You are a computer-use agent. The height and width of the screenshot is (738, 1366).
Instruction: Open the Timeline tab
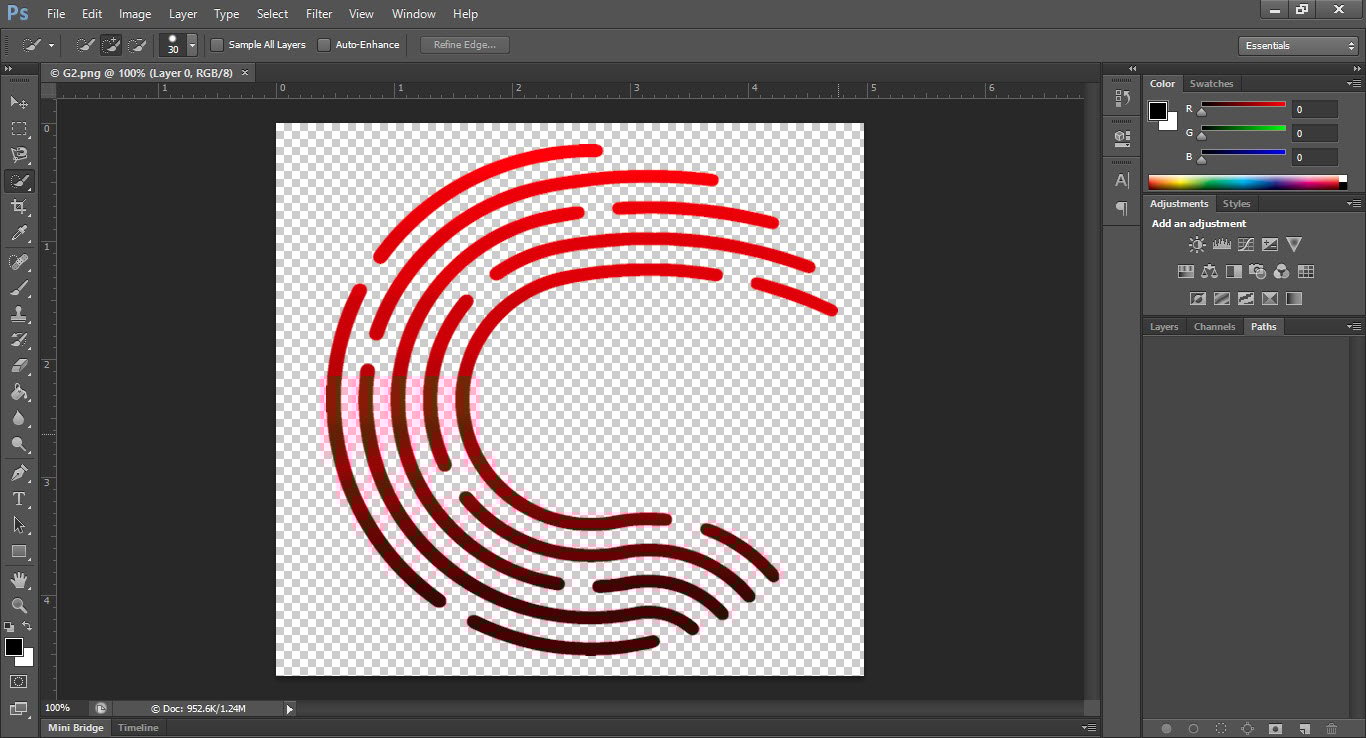pos(138,728)
